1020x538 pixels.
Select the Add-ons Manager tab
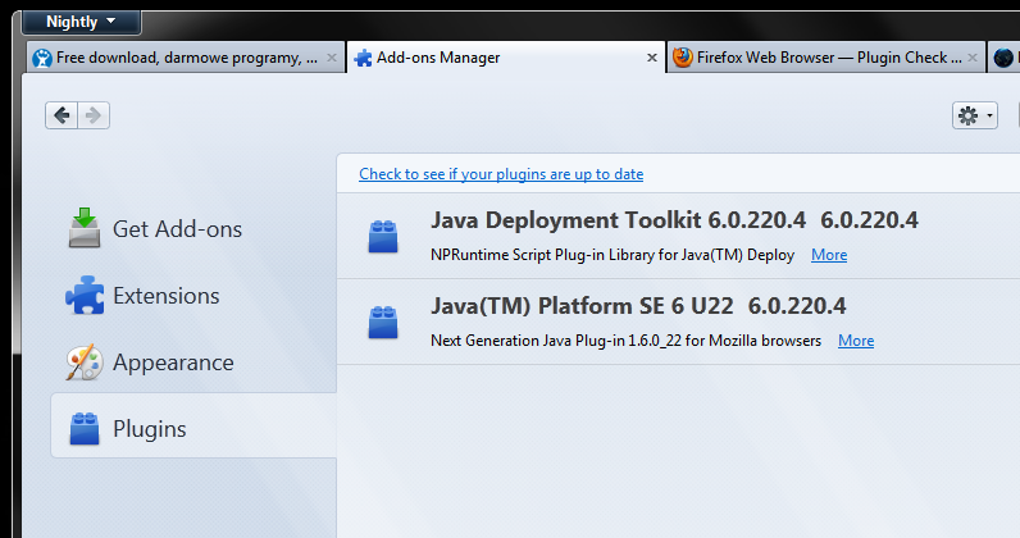coord(506,58)
